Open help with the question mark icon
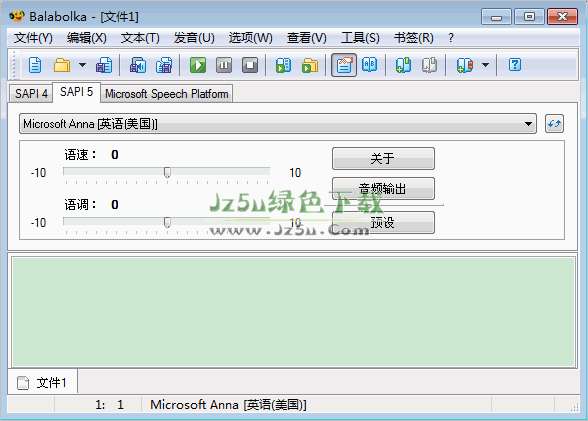The width and height of the screenshot is (588, 421). point(515,65)
